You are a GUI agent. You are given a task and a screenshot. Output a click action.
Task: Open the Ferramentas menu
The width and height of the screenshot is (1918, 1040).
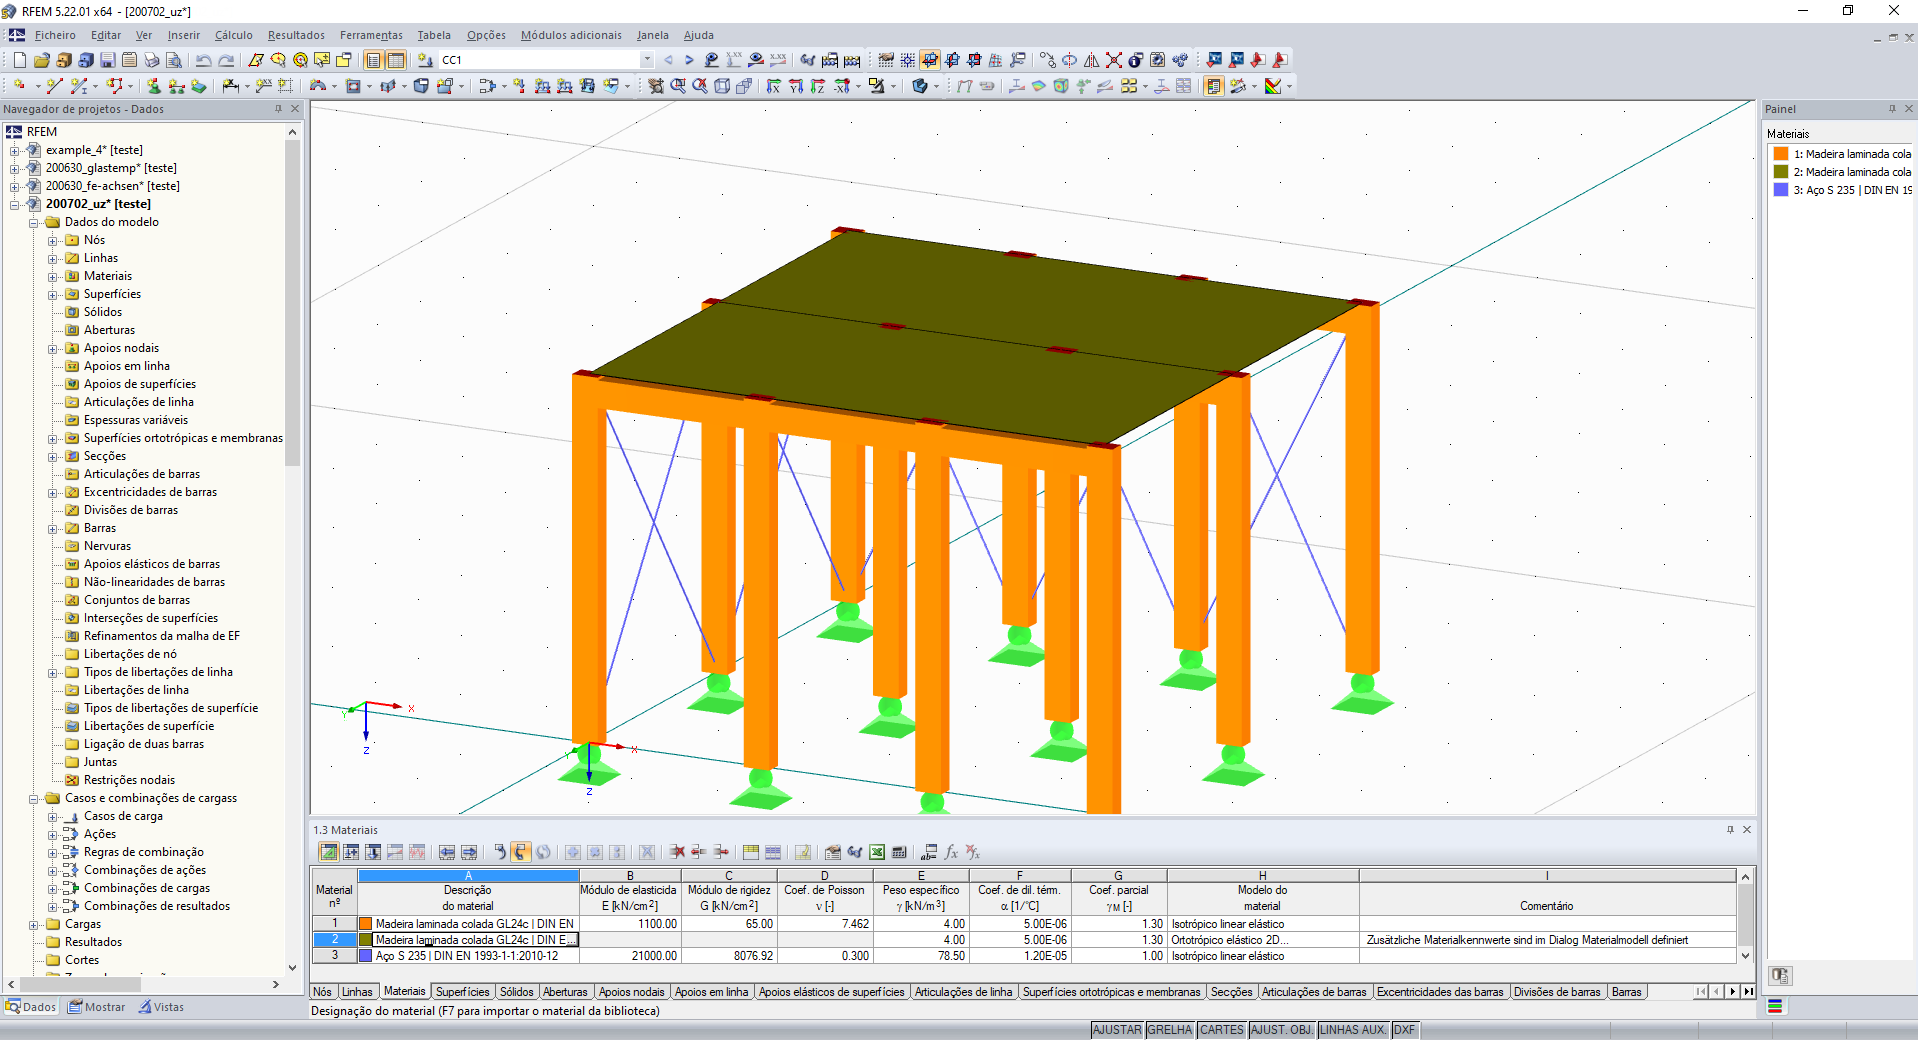371,35
